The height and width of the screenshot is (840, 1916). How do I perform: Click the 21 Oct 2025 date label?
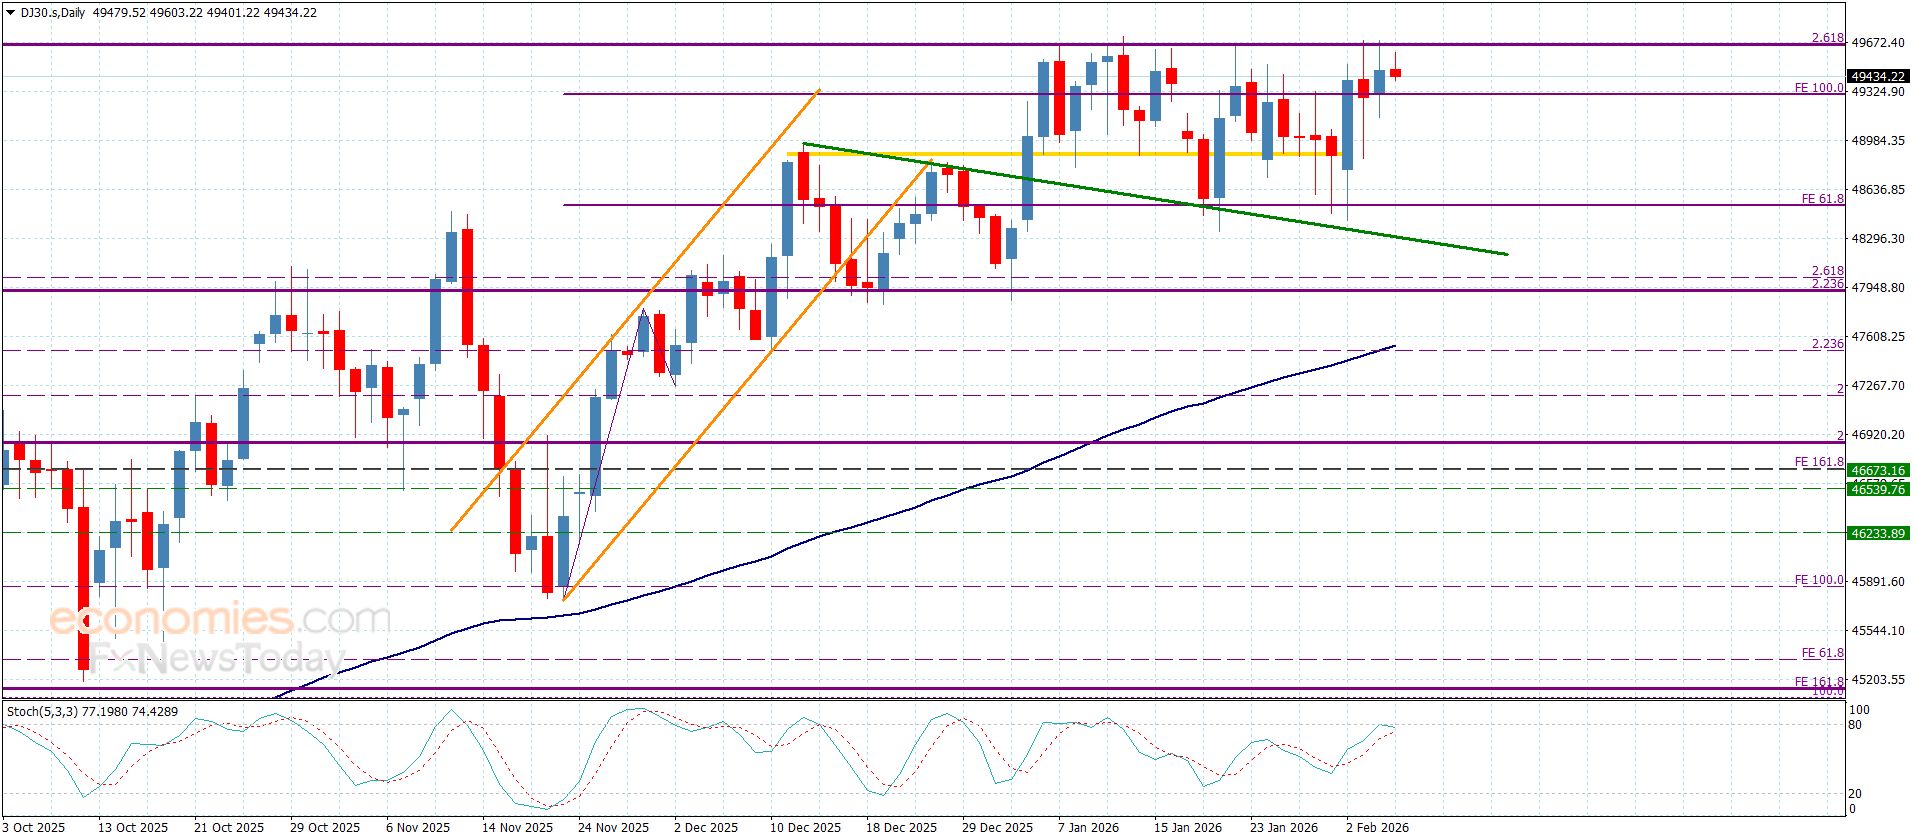tap(229, 828)
